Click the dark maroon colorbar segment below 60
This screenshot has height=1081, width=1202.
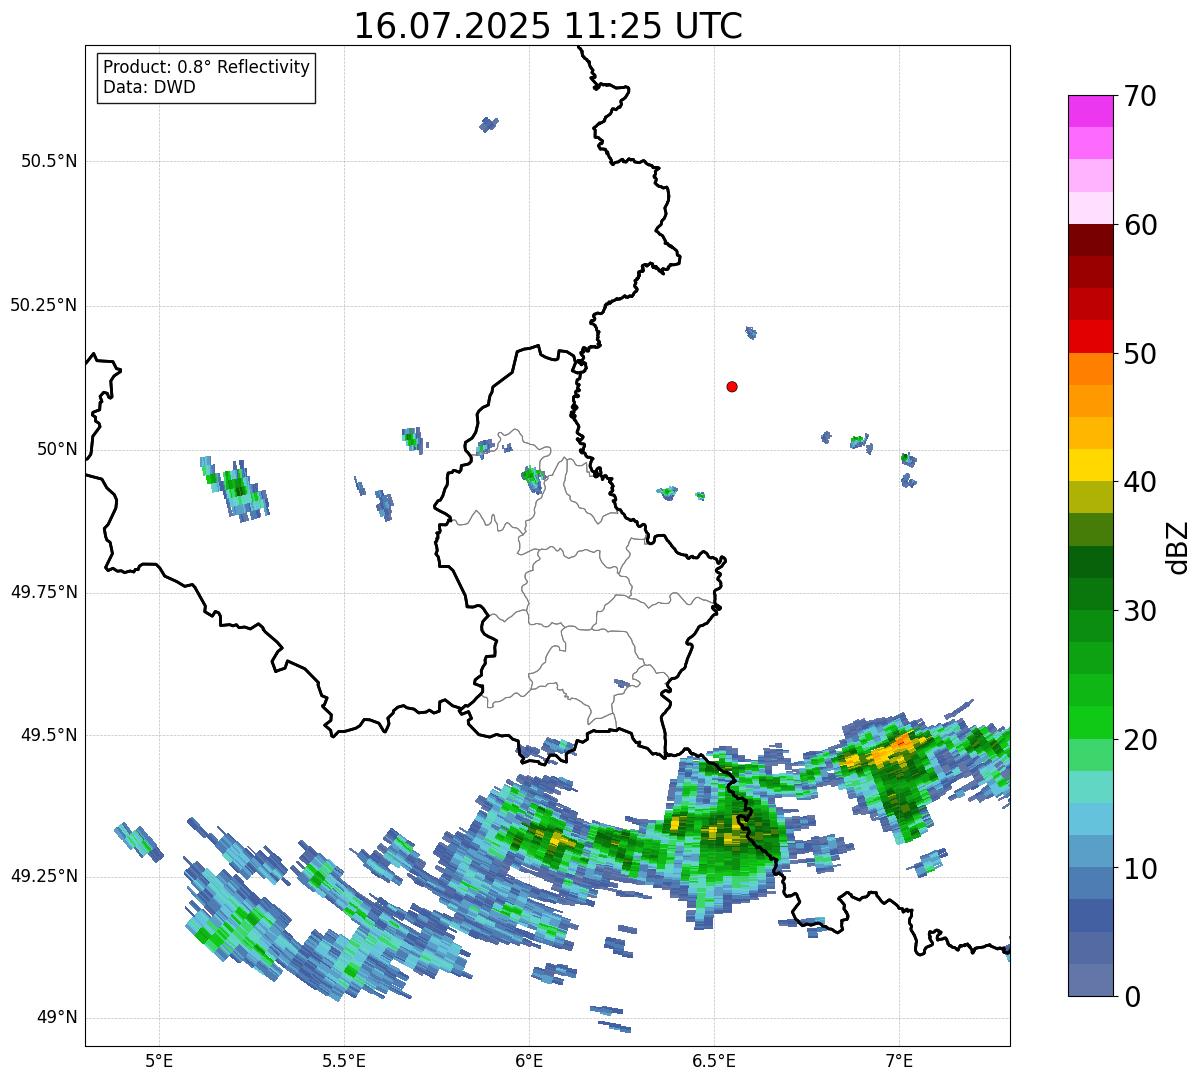[1090, 240]
